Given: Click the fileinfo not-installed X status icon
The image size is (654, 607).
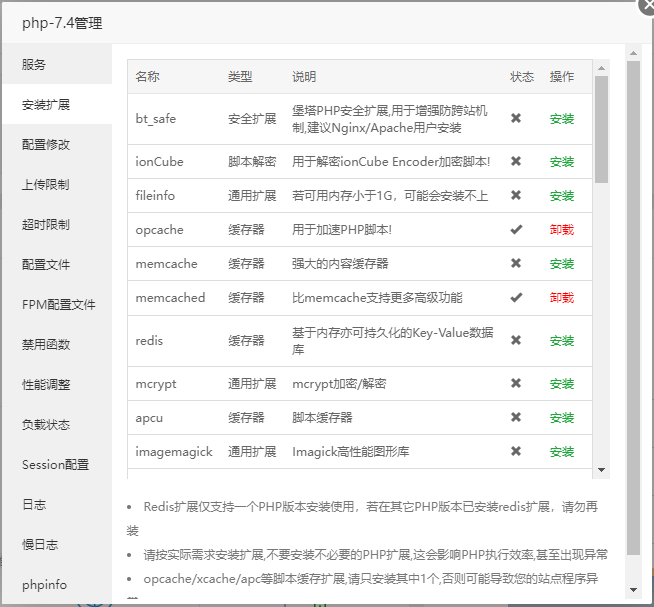Looking at the screenshot, I should tap(516, 195).
